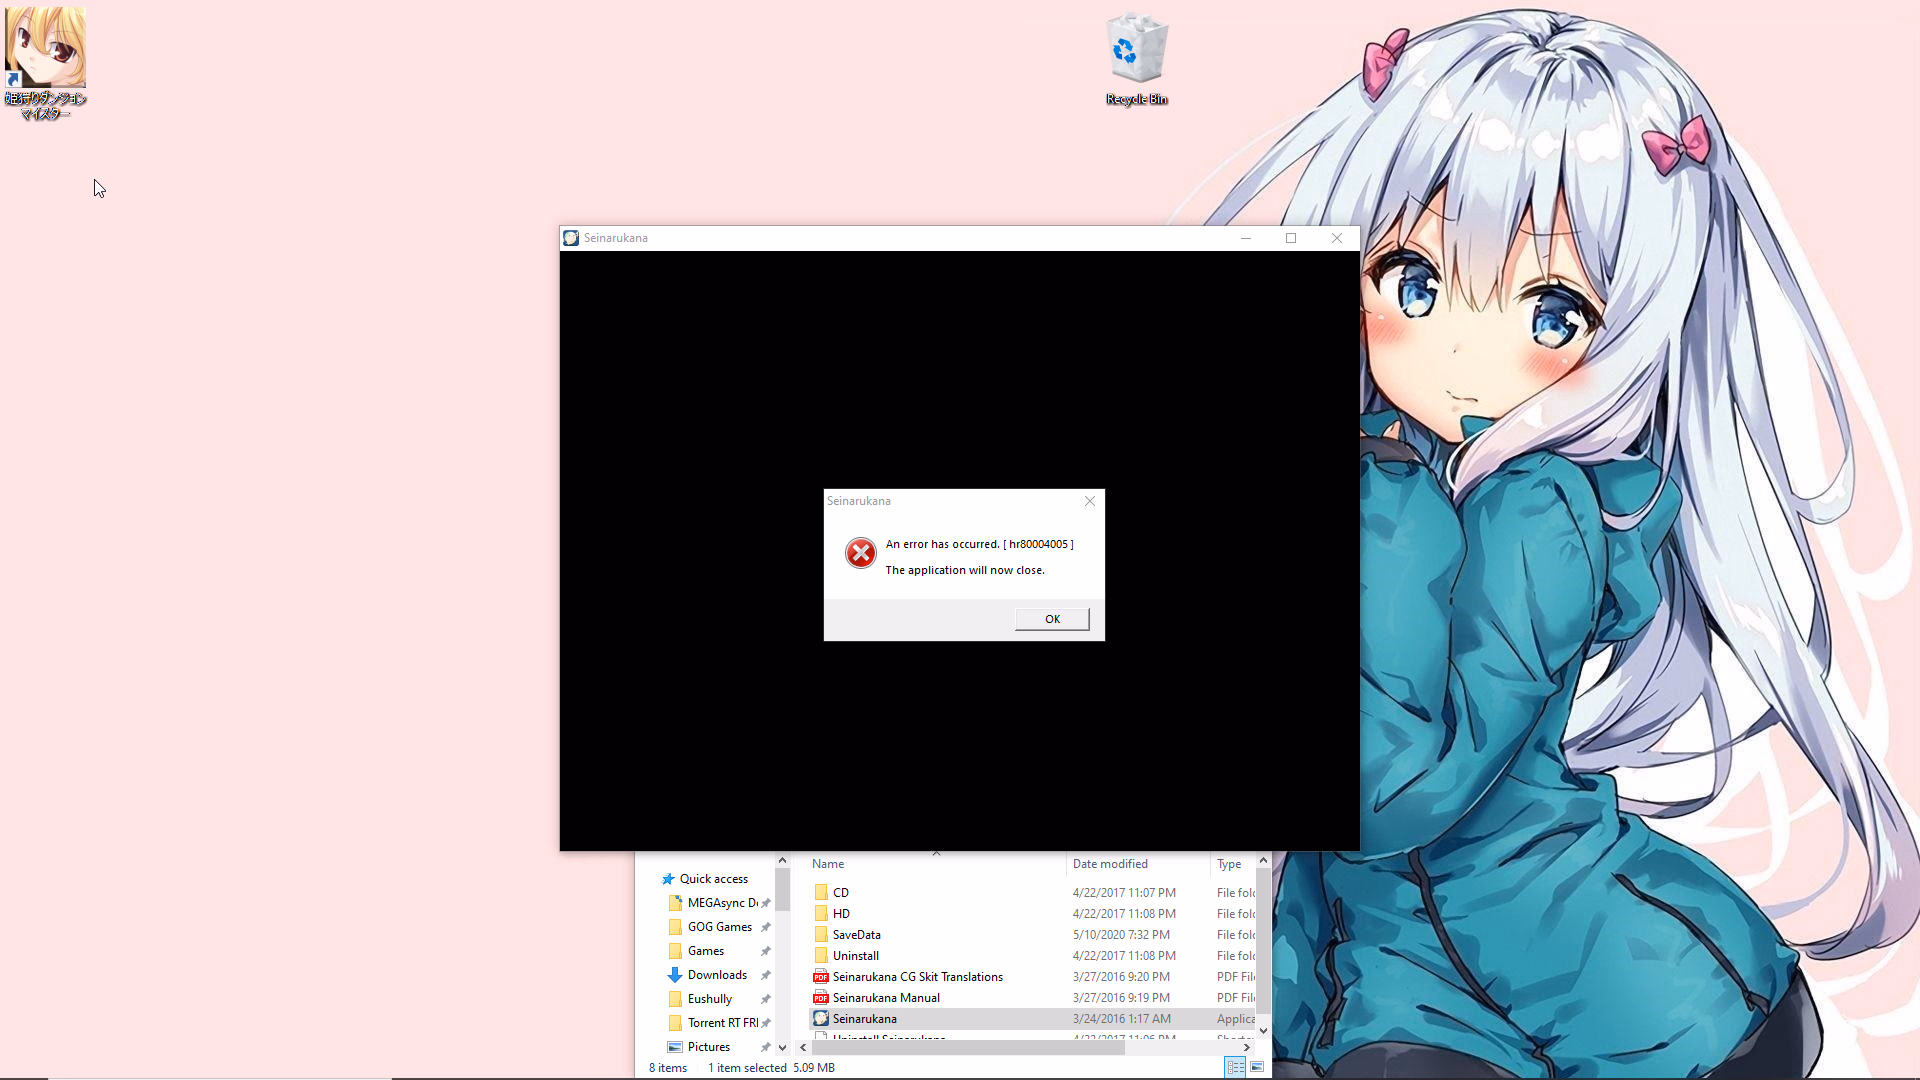
Task: Click the blue Downloads arrow icon
Action: click(x=675, y=975)
